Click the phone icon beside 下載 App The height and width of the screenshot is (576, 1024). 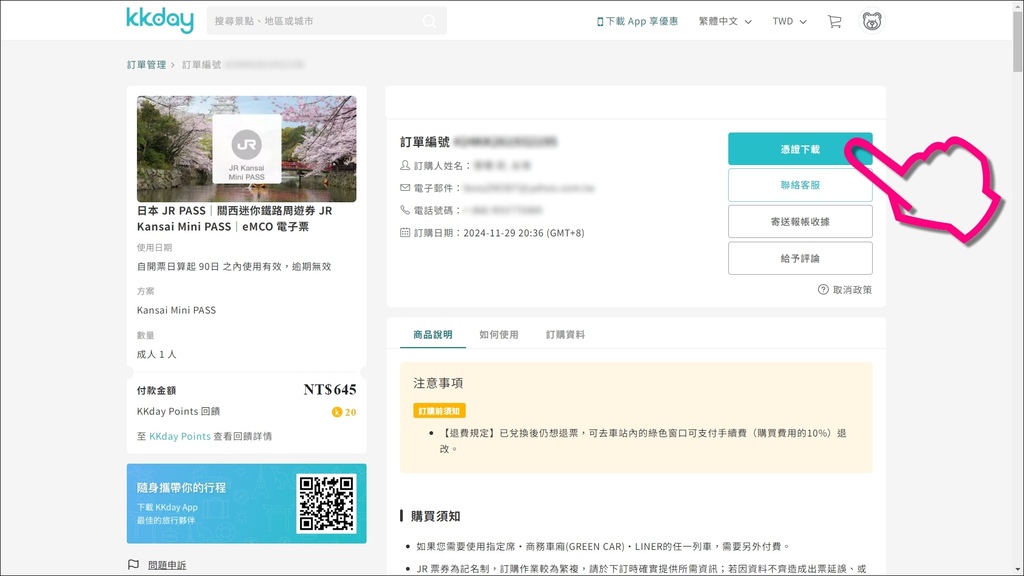coord(600,22)
